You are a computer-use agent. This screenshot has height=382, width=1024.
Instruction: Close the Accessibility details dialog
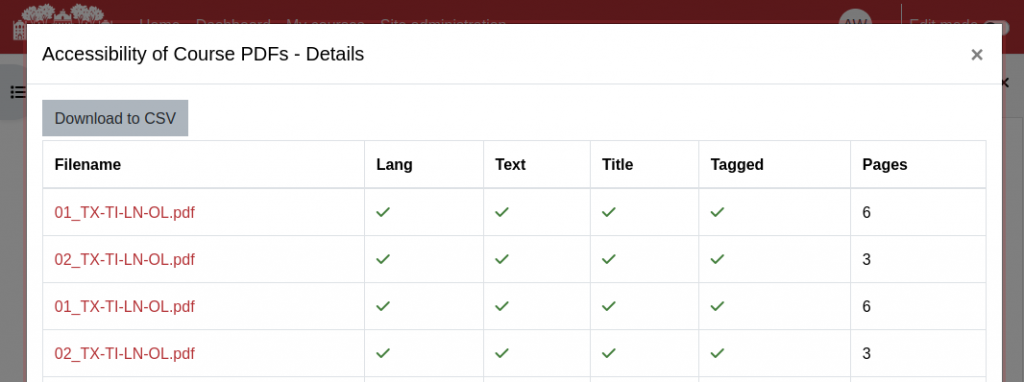pos(976,55)
